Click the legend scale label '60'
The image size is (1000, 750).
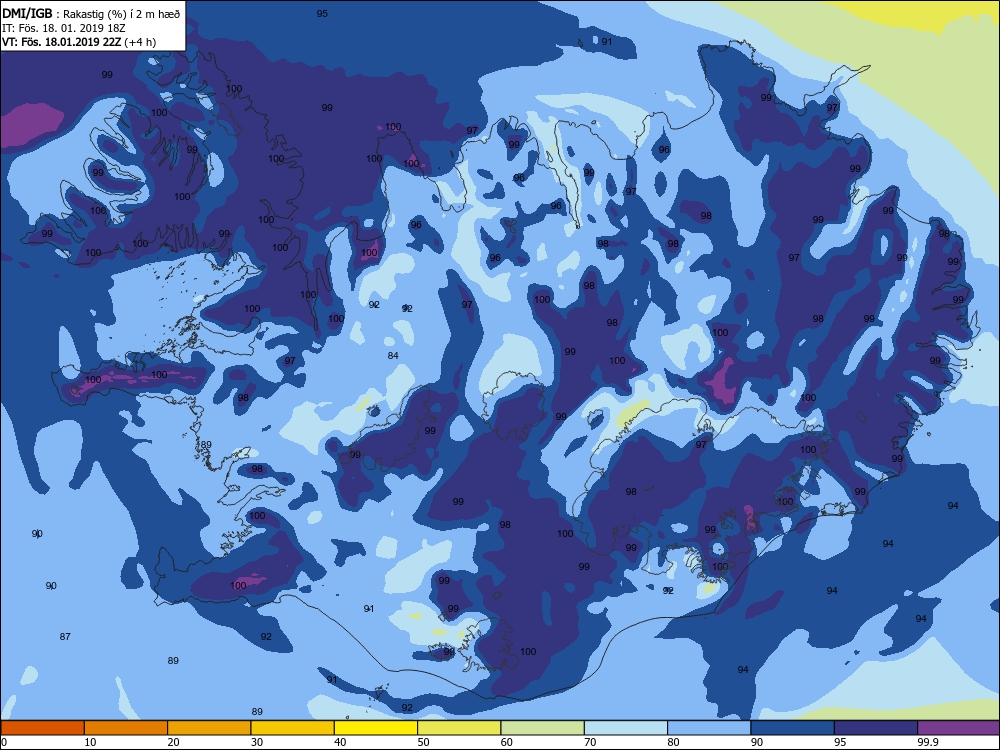point(507,742)
